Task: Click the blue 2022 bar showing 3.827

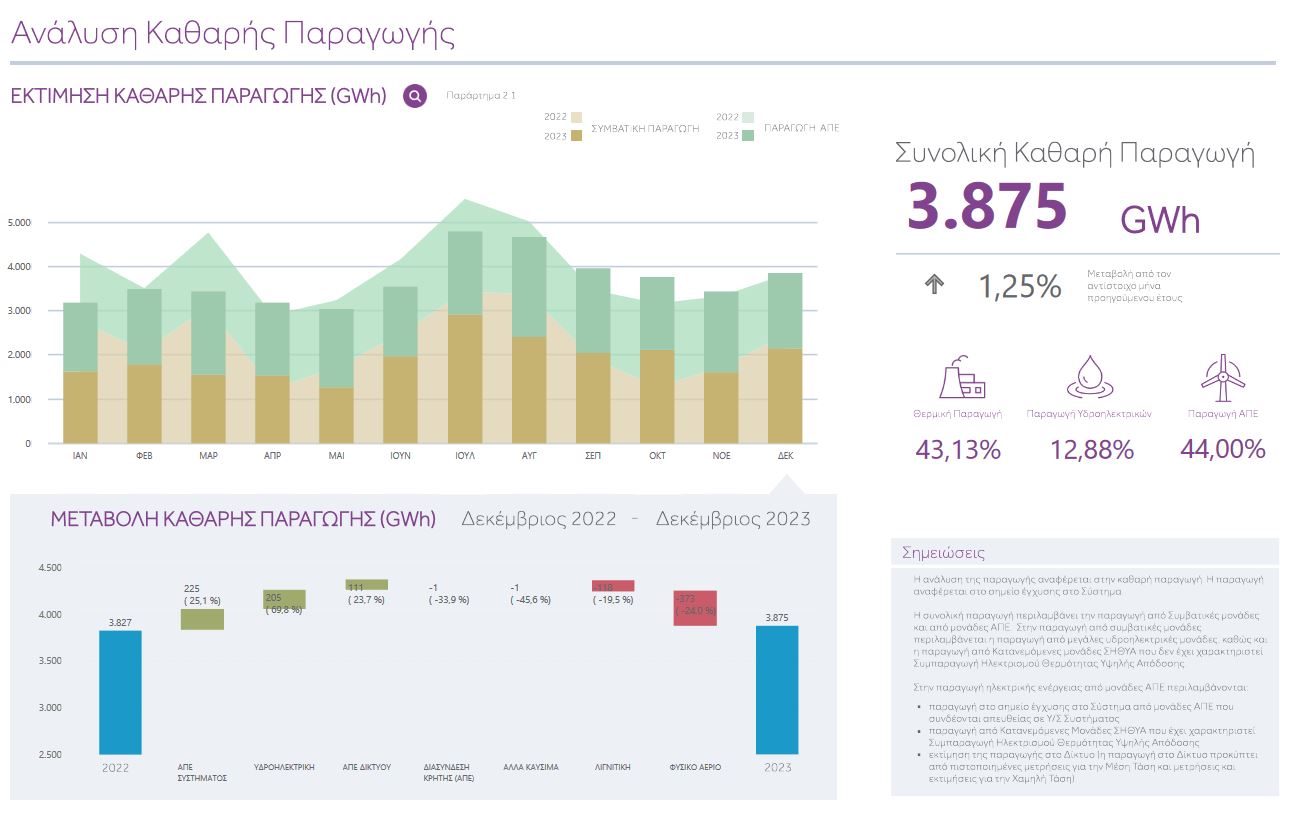Action: click(120, 692)
